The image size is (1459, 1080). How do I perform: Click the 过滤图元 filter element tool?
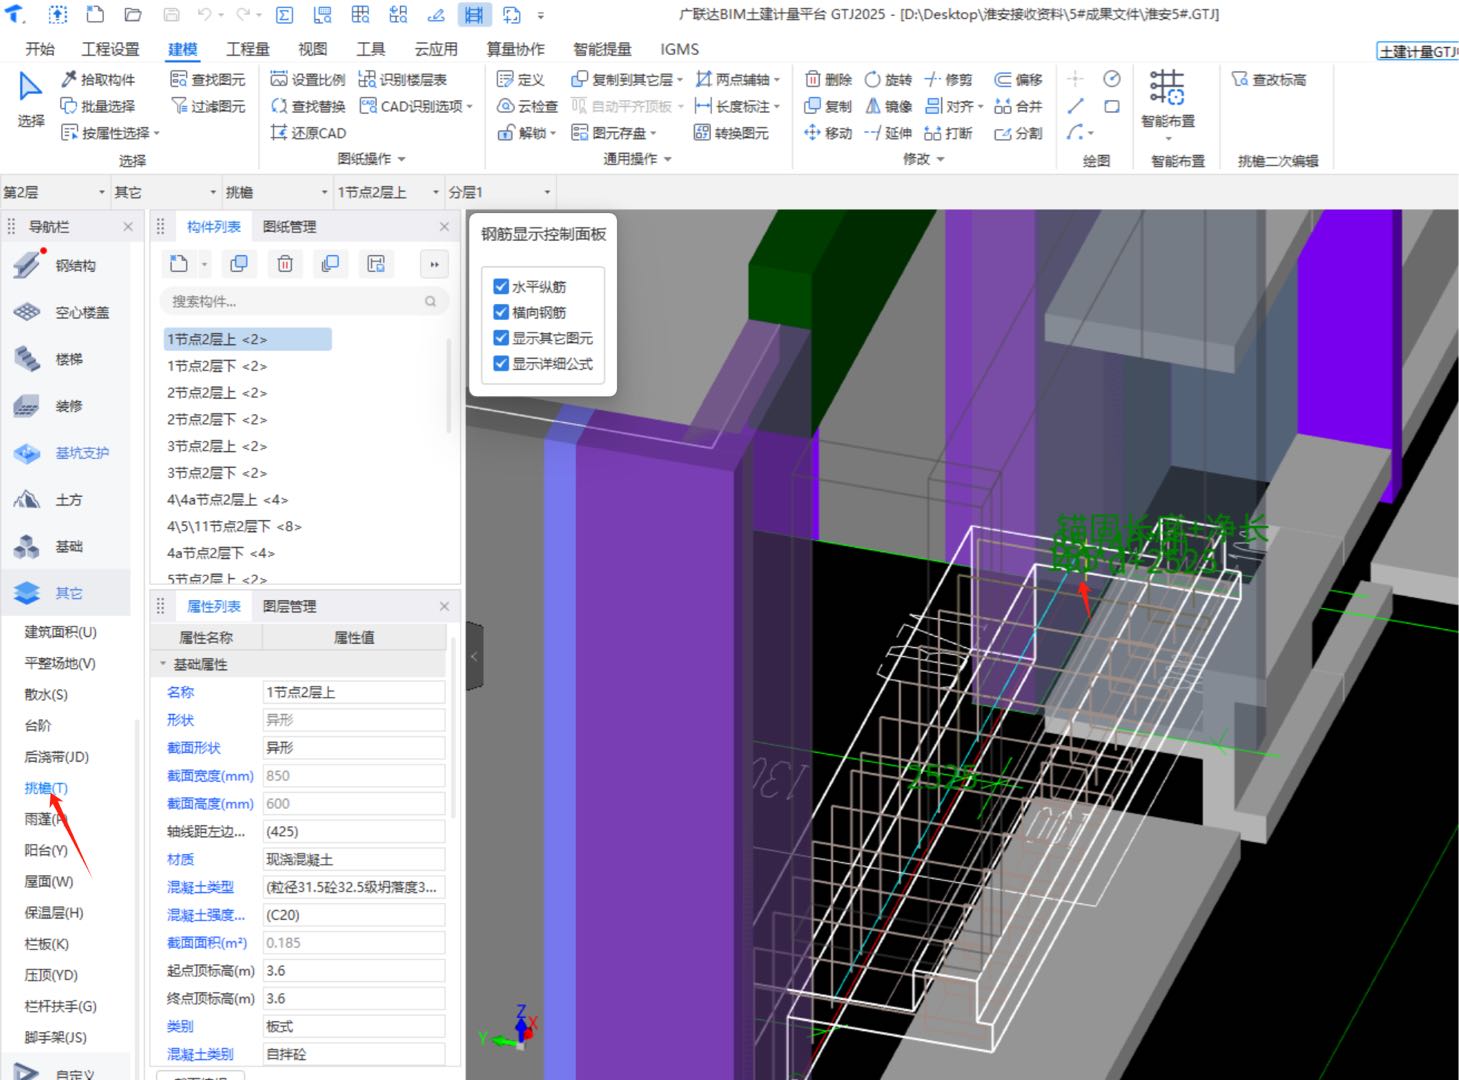point(207,106)
